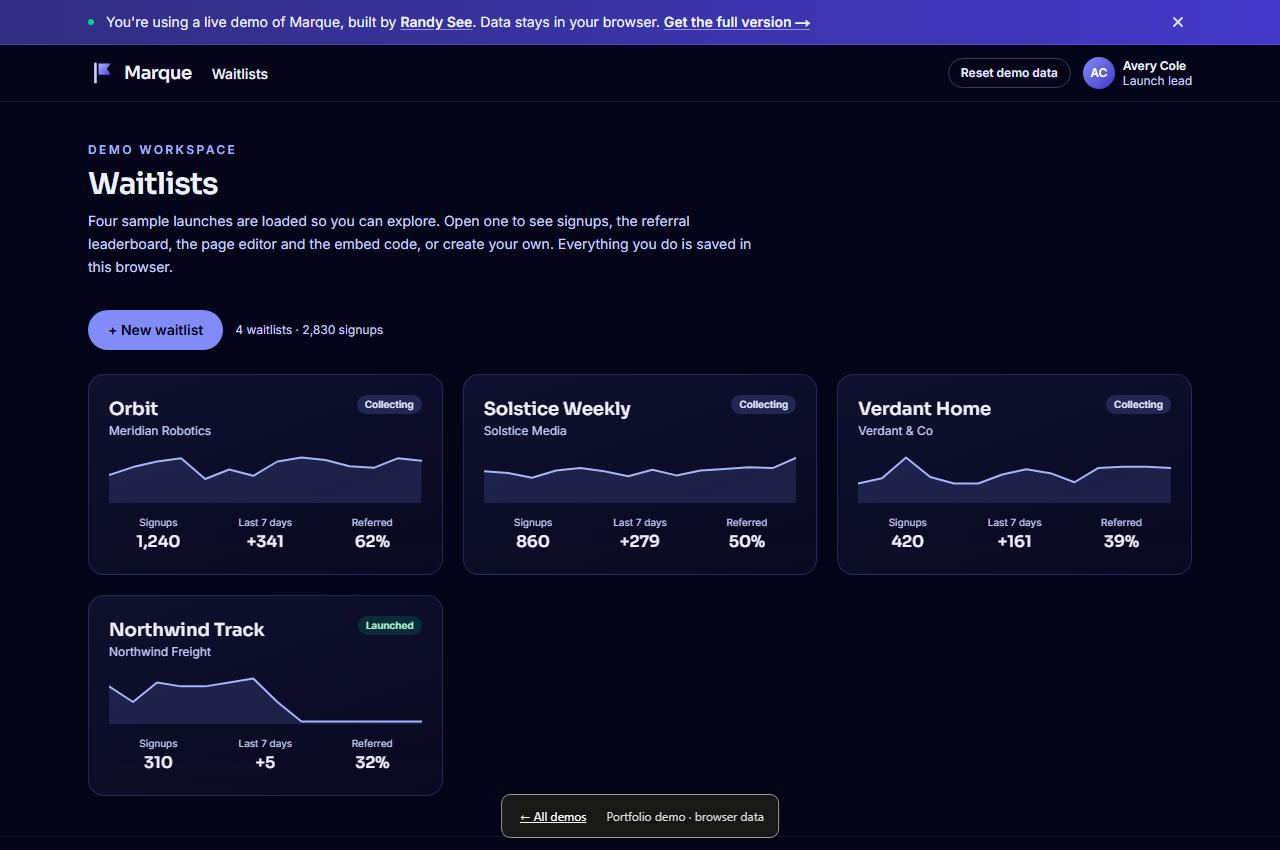Click Reset demo data button

click(x=1009, y=73)
